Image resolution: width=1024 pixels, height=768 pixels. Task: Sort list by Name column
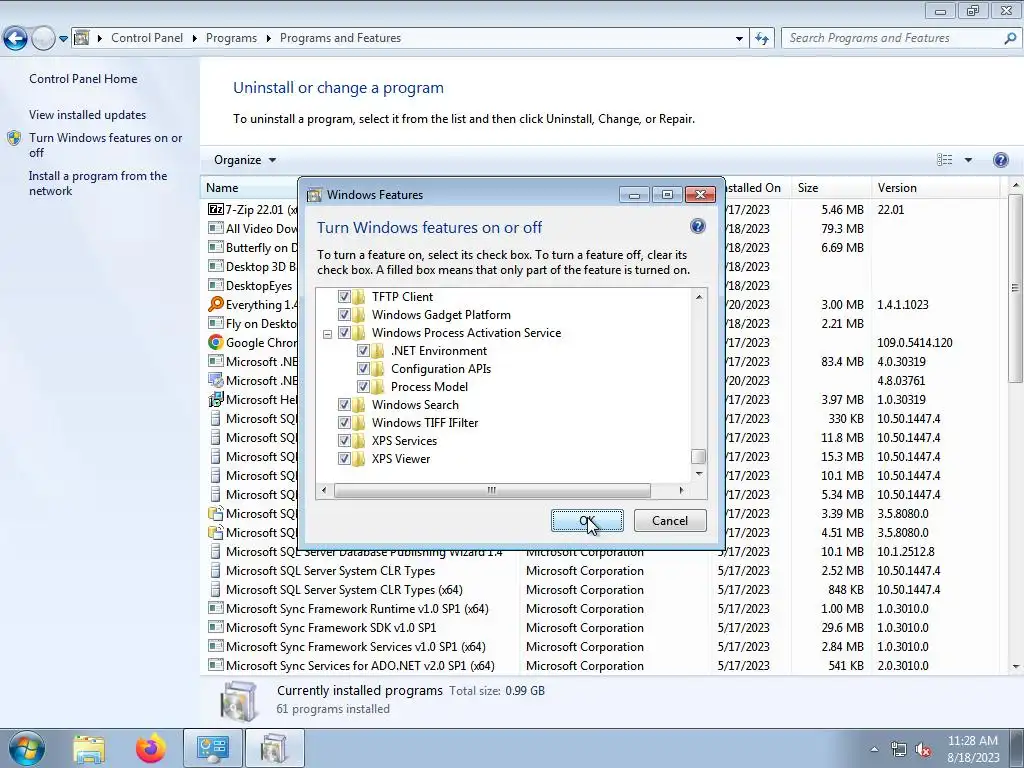pyautogui.click(x=222, y=188)
